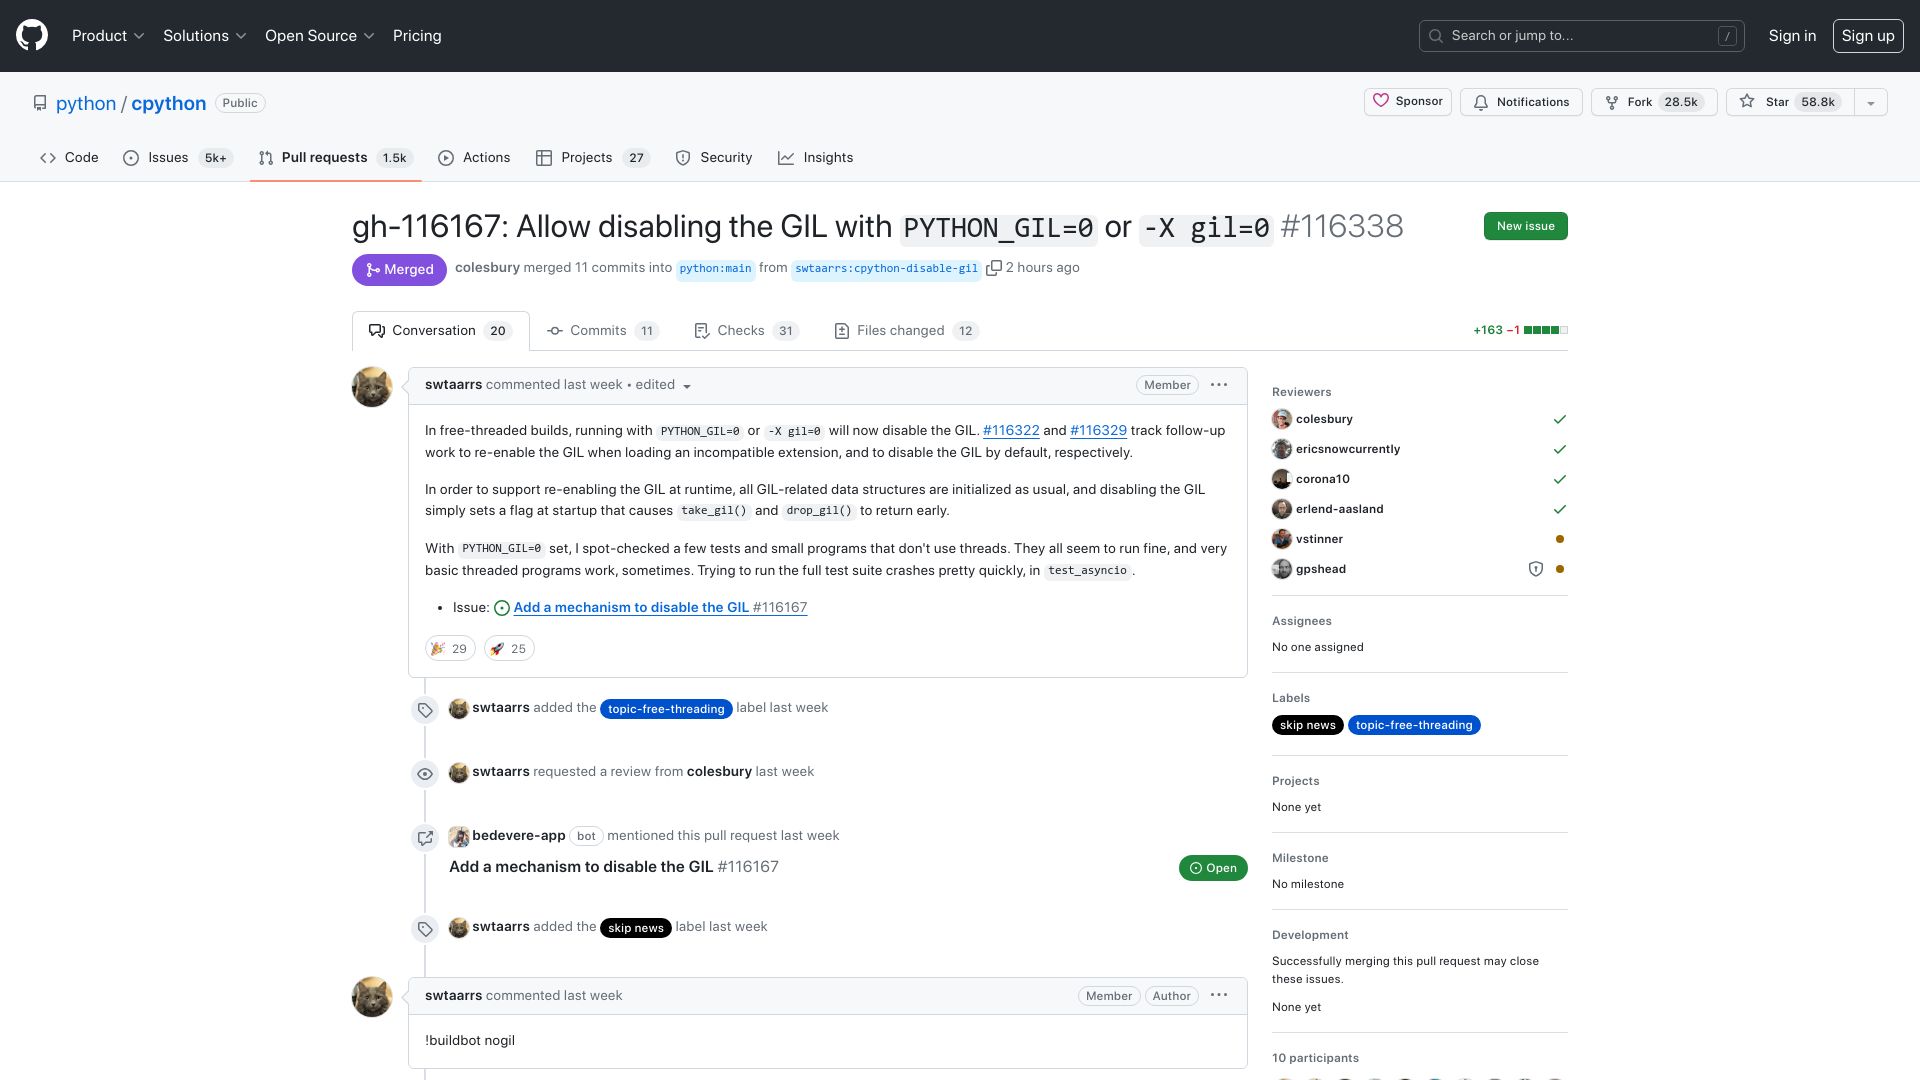The width and height of the screenshot is (1920, 1080).
Task: Expand the Open Source menu
Action: pos(320,36)
